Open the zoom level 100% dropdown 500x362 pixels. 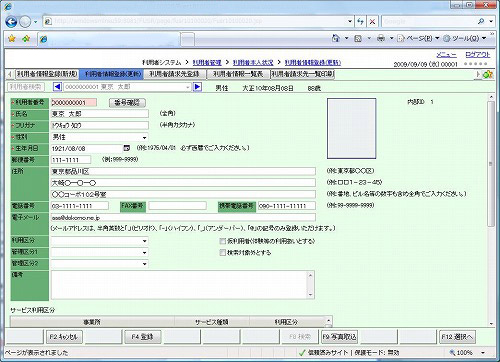(483, 352)
